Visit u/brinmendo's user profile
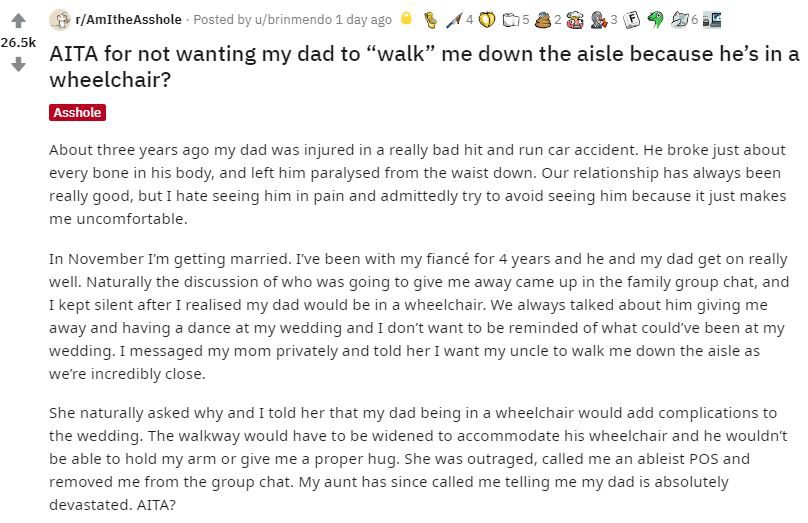The image size is (808, 523). 293,20
